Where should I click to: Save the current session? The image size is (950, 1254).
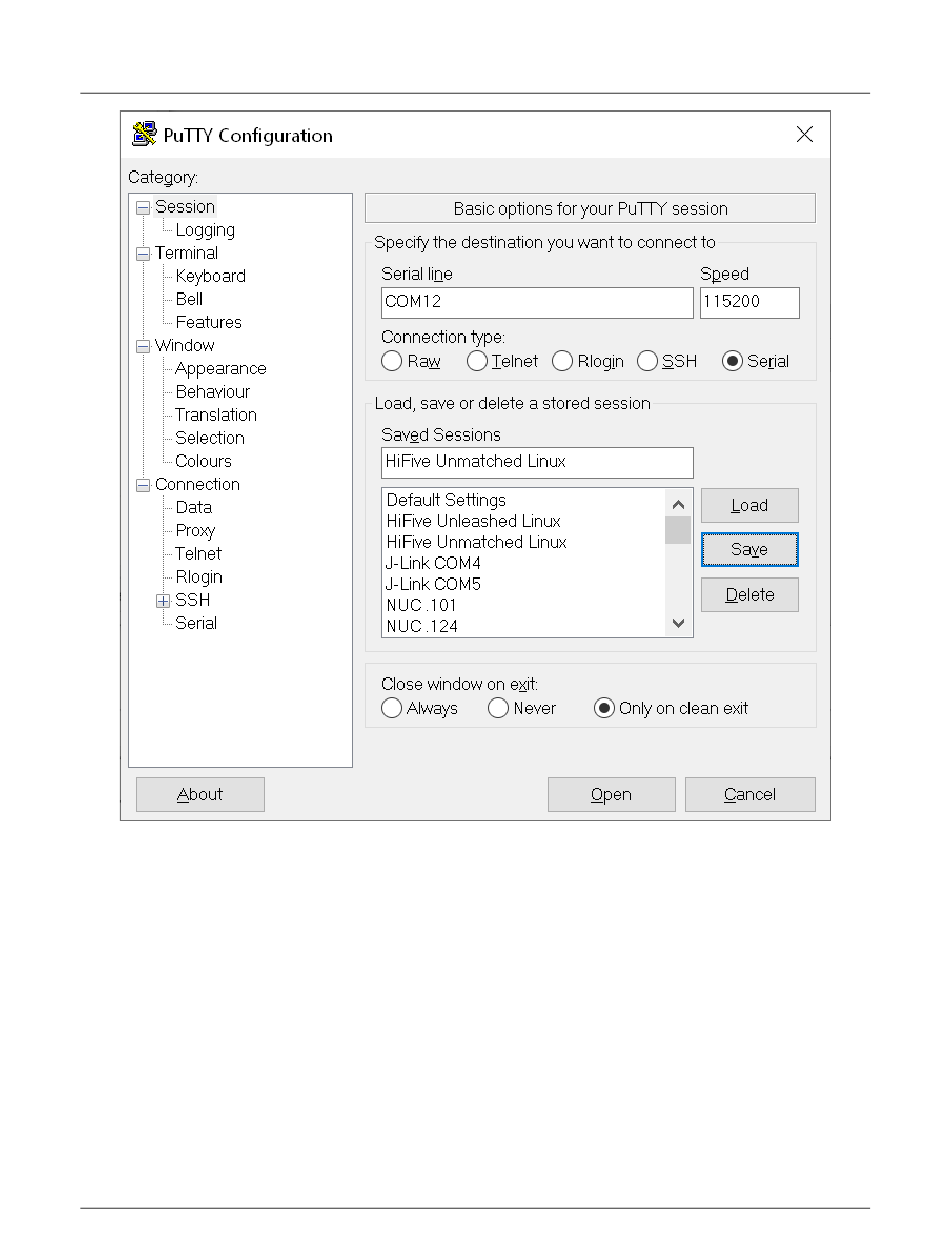click(x=749, y=550)
